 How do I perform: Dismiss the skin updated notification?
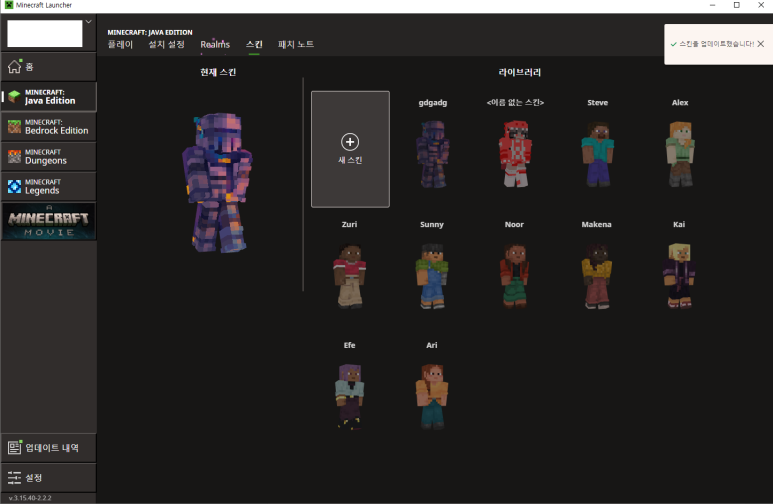coord(761,44)
